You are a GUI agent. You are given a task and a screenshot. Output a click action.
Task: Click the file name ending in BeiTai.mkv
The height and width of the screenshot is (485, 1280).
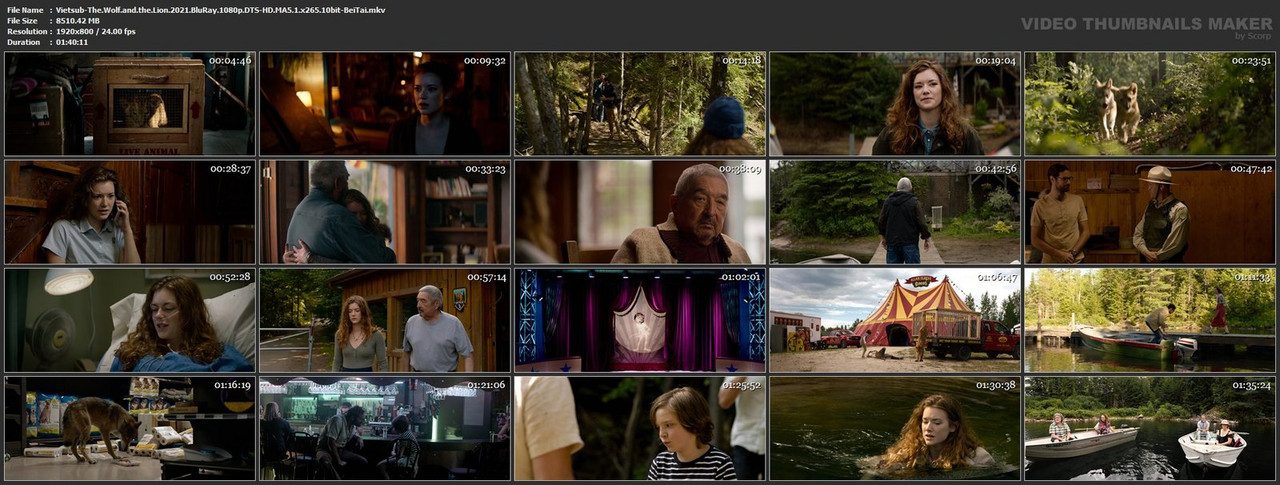click(x=220, y=10)
